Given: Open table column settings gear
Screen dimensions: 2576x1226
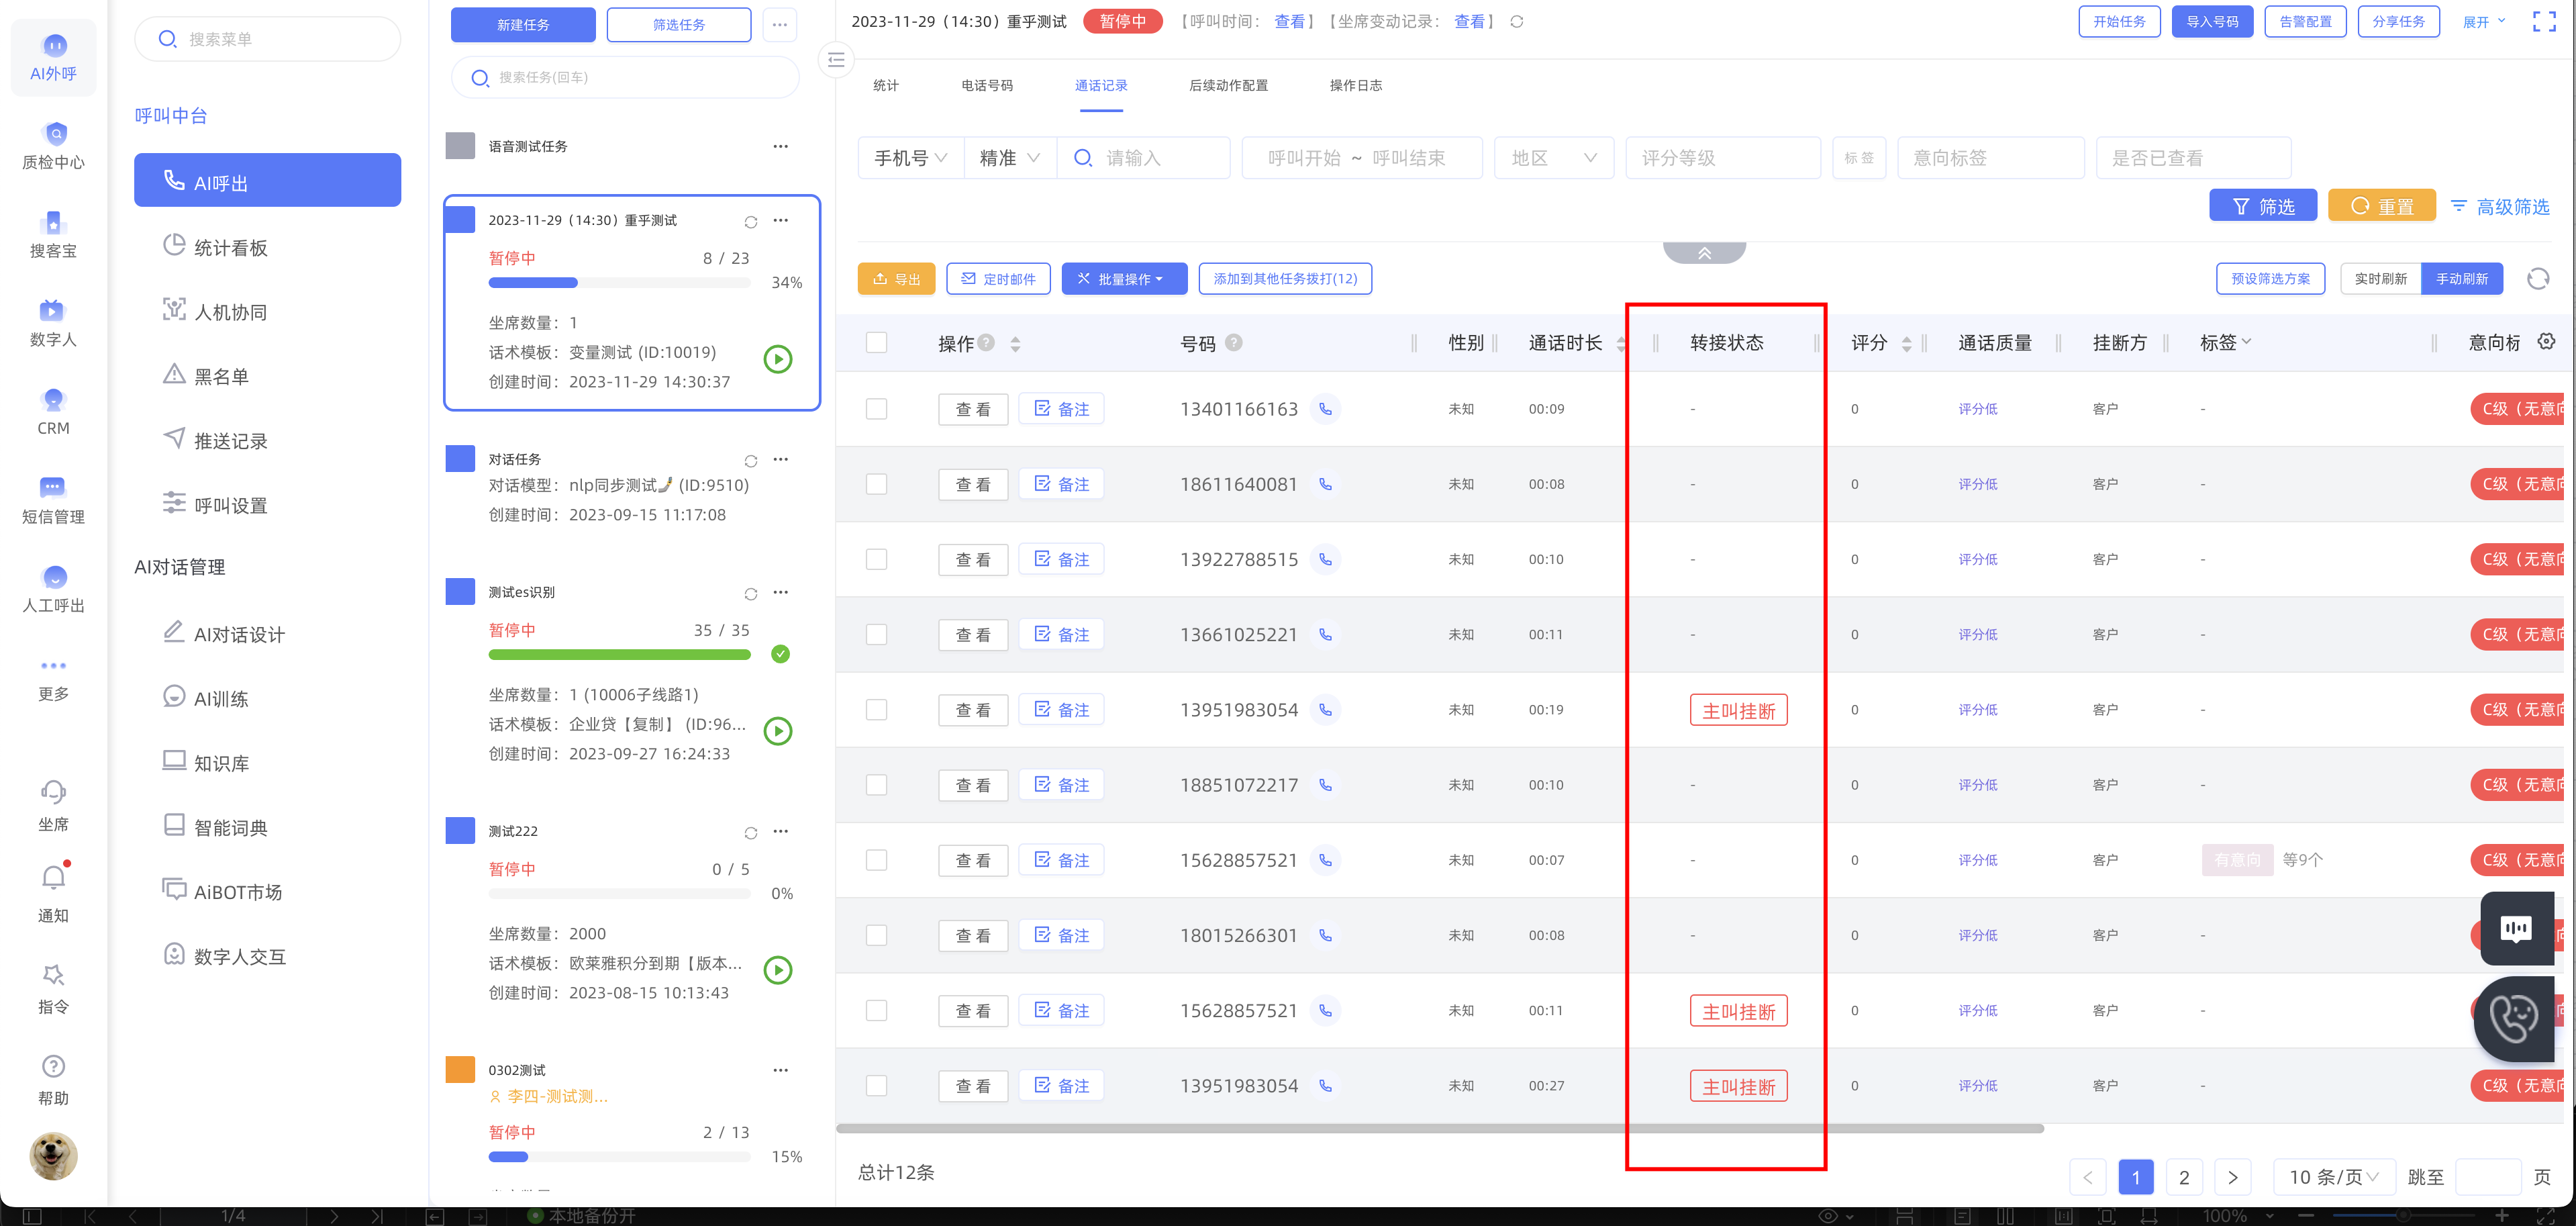Looking at the screenshot, I should [x=2546, y=342].
